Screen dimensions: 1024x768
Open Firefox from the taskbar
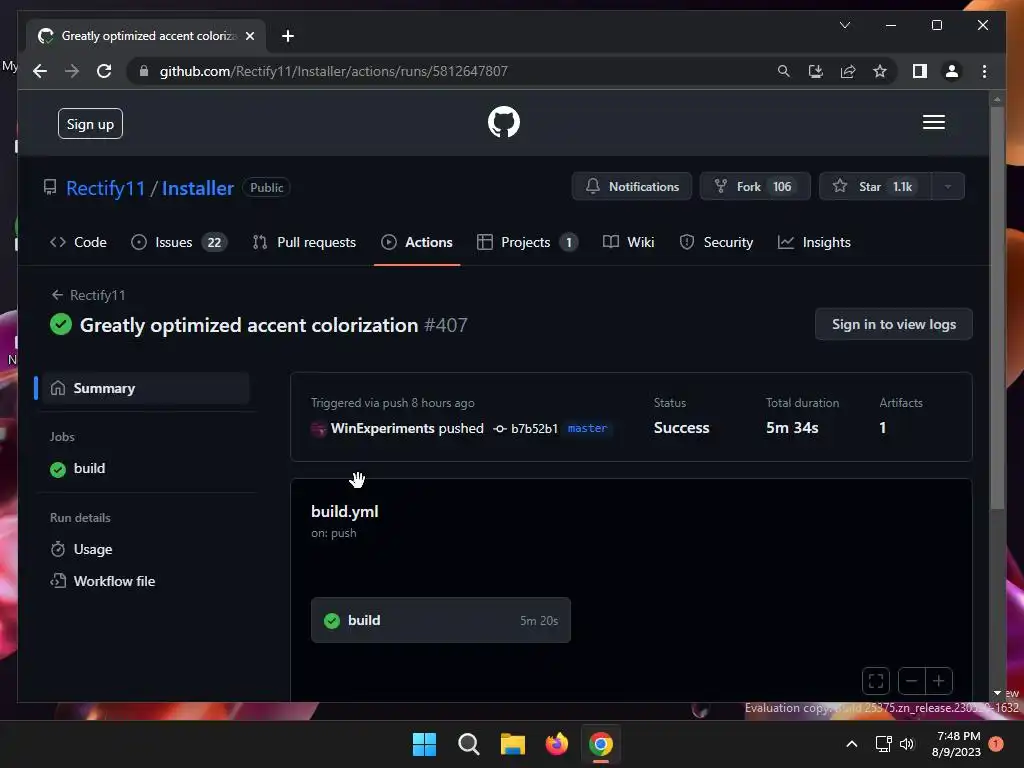click(x=556, y=744)
